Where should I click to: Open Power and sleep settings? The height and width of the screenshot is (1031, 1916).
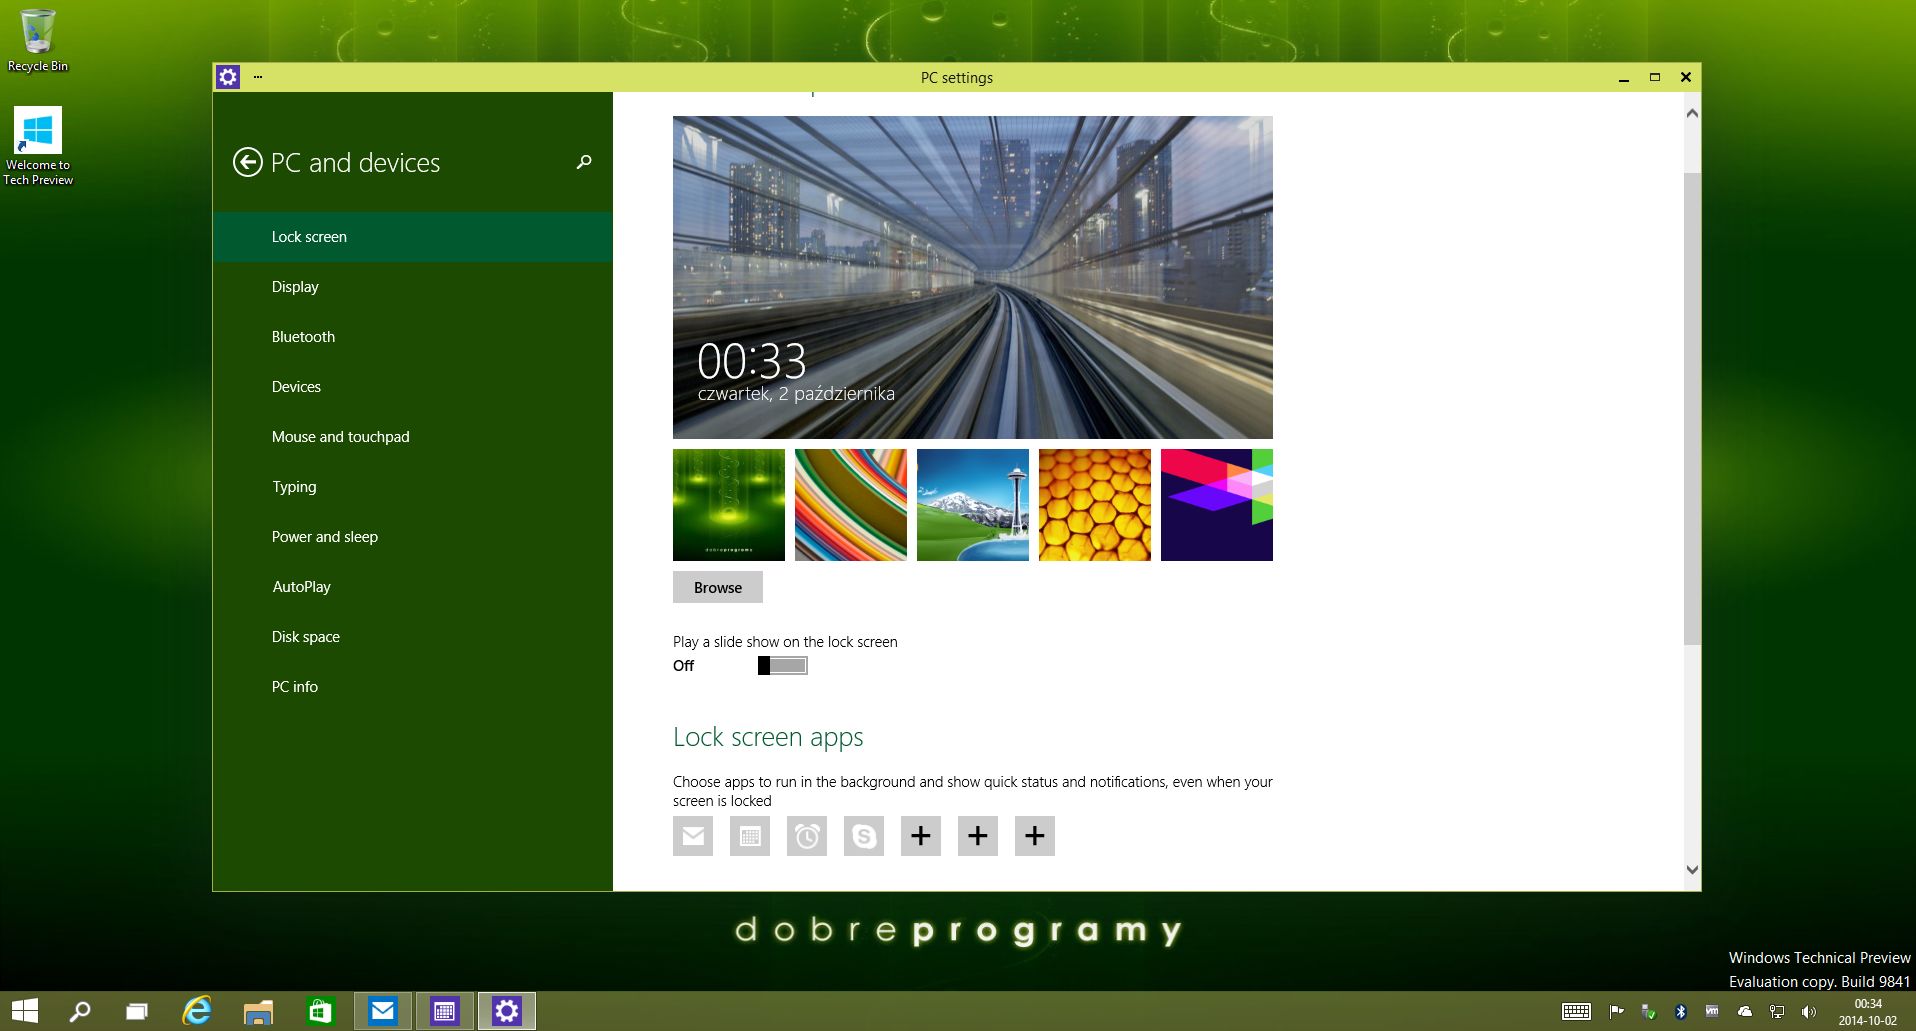412,537
